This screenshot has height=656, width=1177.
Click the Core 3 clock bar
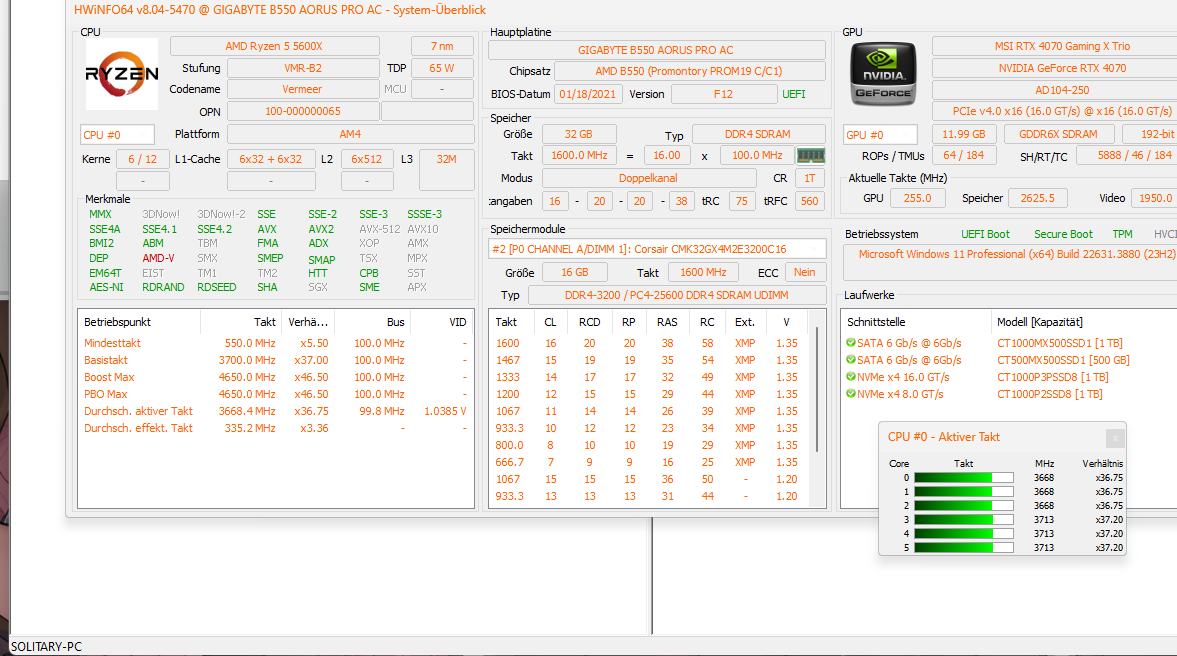[x=964, y=519]
